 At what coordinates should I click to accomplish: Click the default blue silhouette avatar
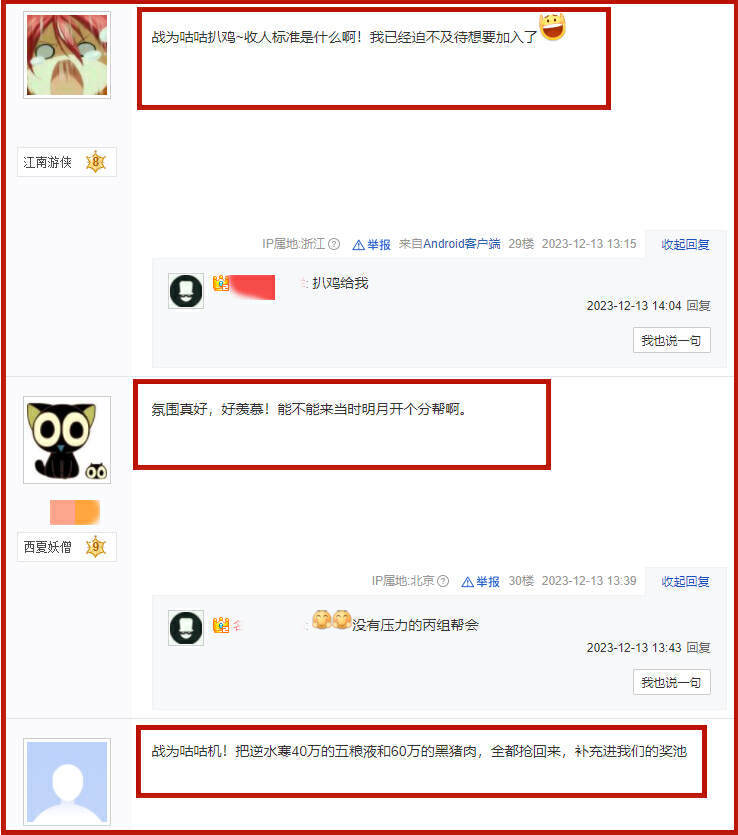(x=67, y=782)
